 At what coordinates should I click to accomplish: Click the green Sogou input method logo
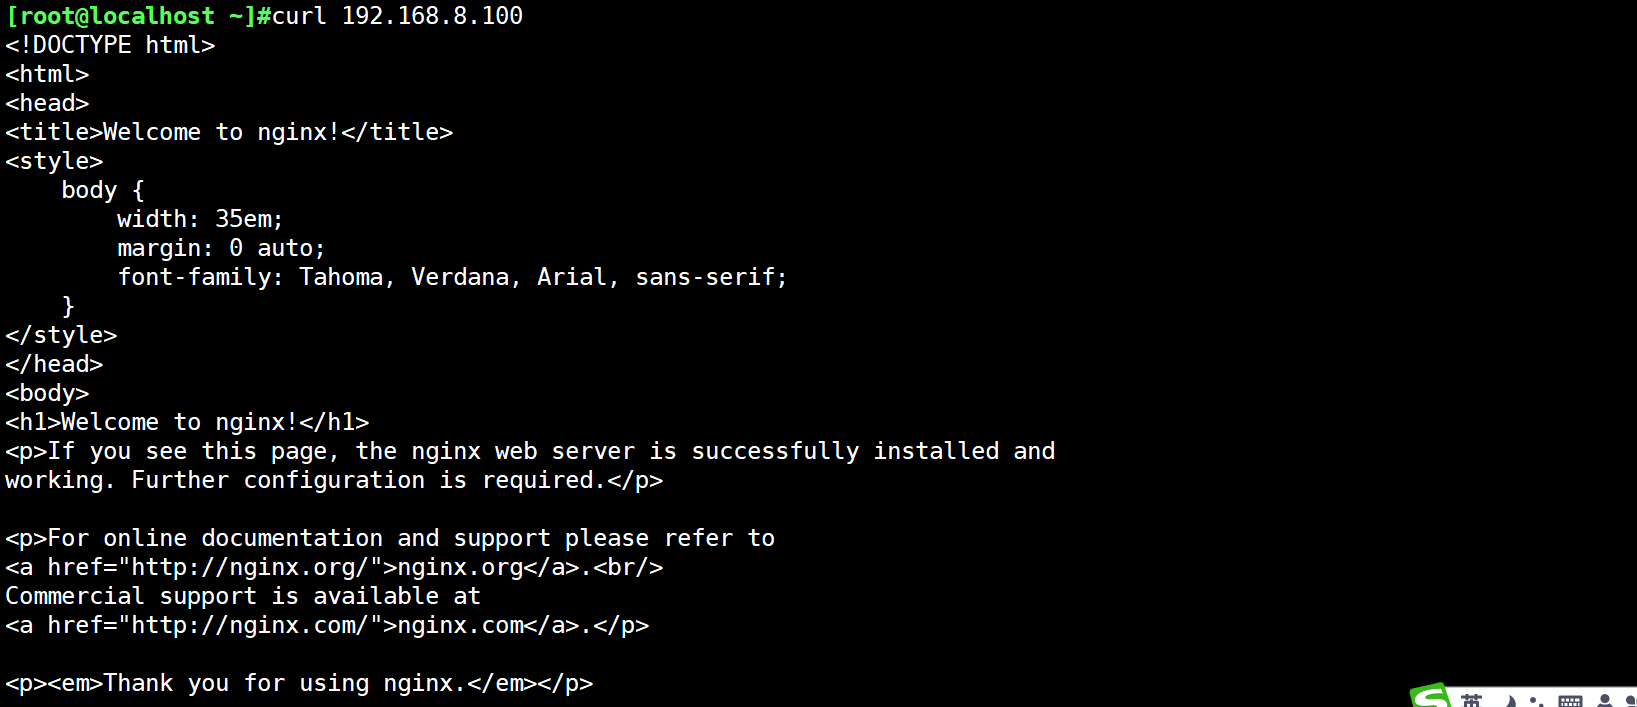tap(1430, 696)
